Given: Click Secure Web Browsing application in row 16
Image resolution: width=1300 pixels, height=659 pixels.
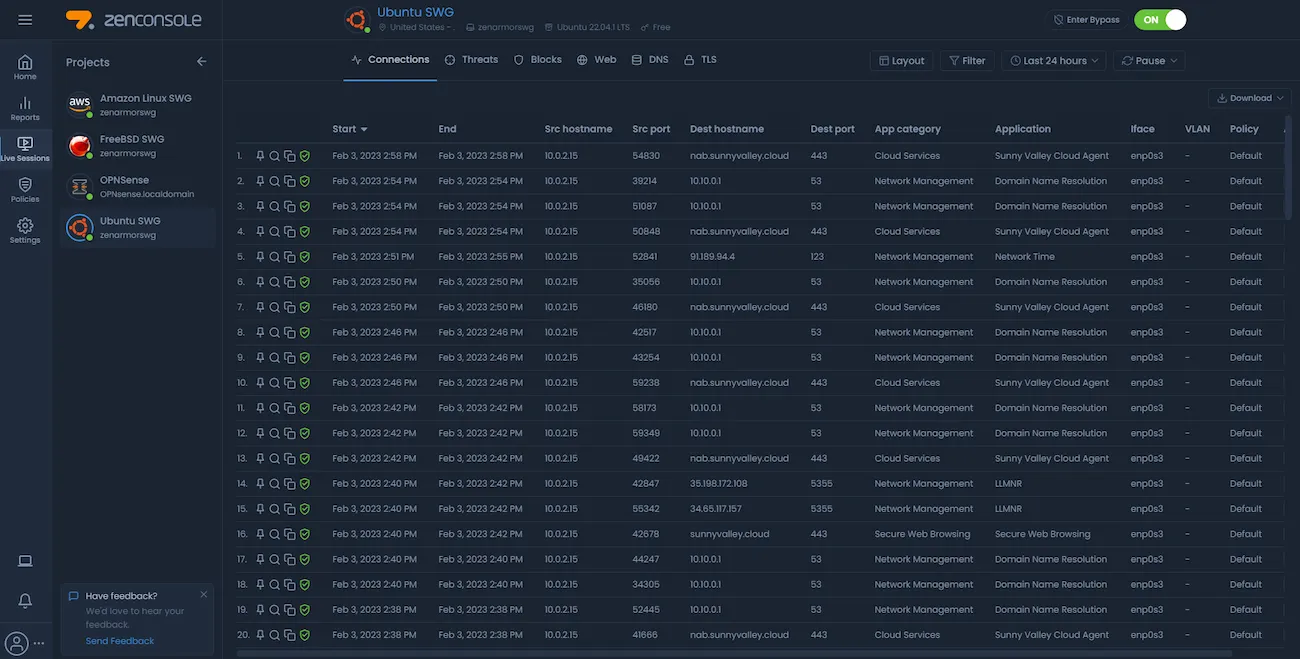Looking at the screenshot, I should [1043, 534].
